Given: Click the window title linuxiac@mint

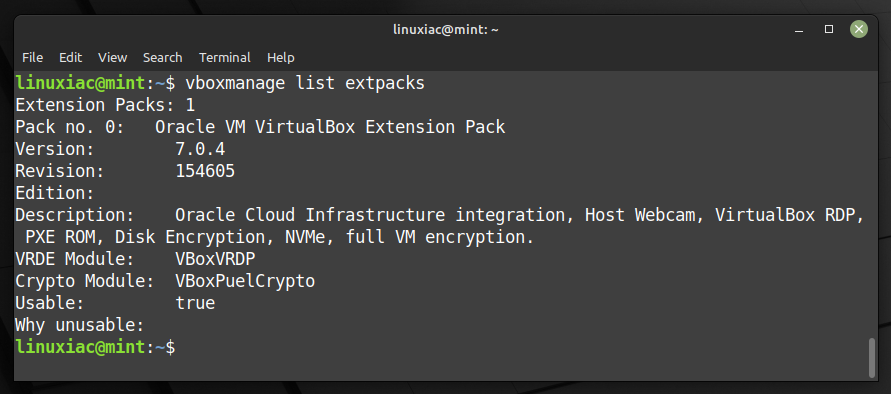Looking at the screenshot, I should [446, 30].
